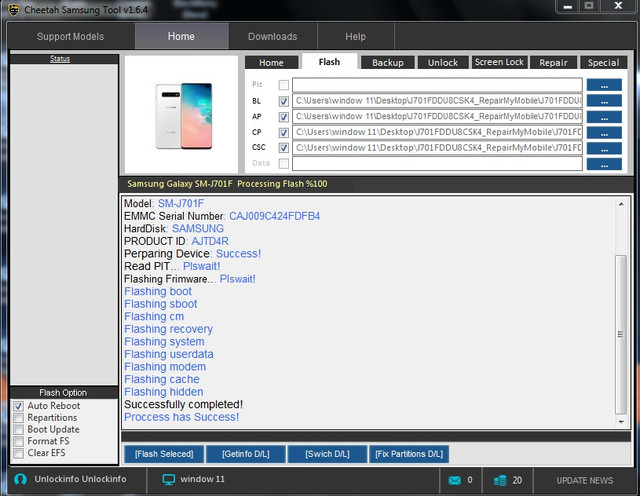Click the Flash Seleced button

click(x=164, y=454)
